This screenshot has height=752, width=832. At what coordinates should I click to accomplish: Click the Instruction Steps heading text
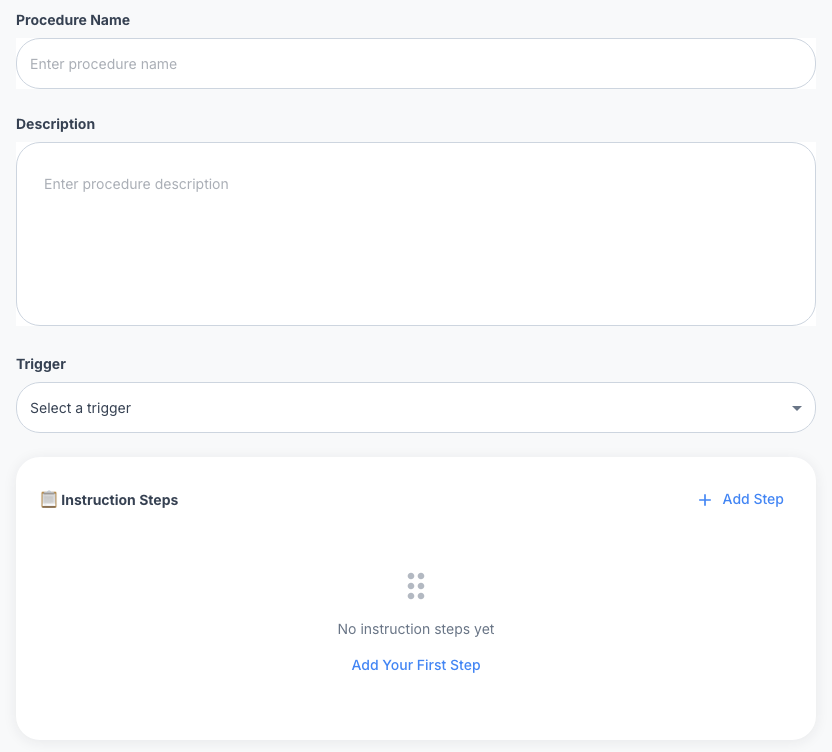(x=119, y=500)
